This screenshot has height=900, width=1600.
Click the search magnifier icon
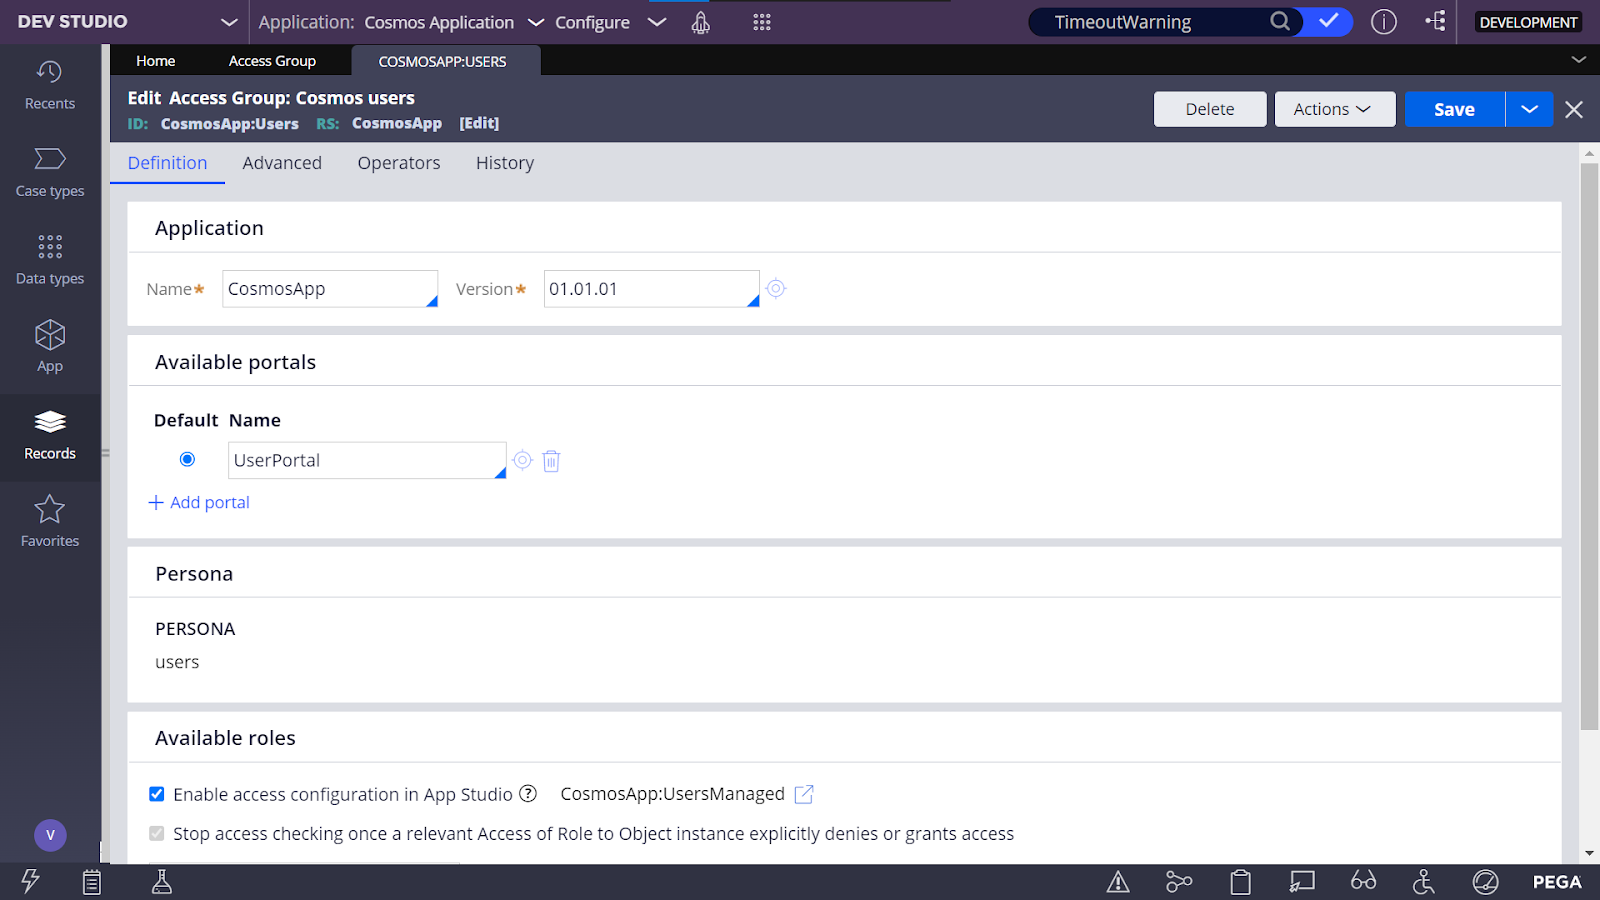pos(1279,21)
